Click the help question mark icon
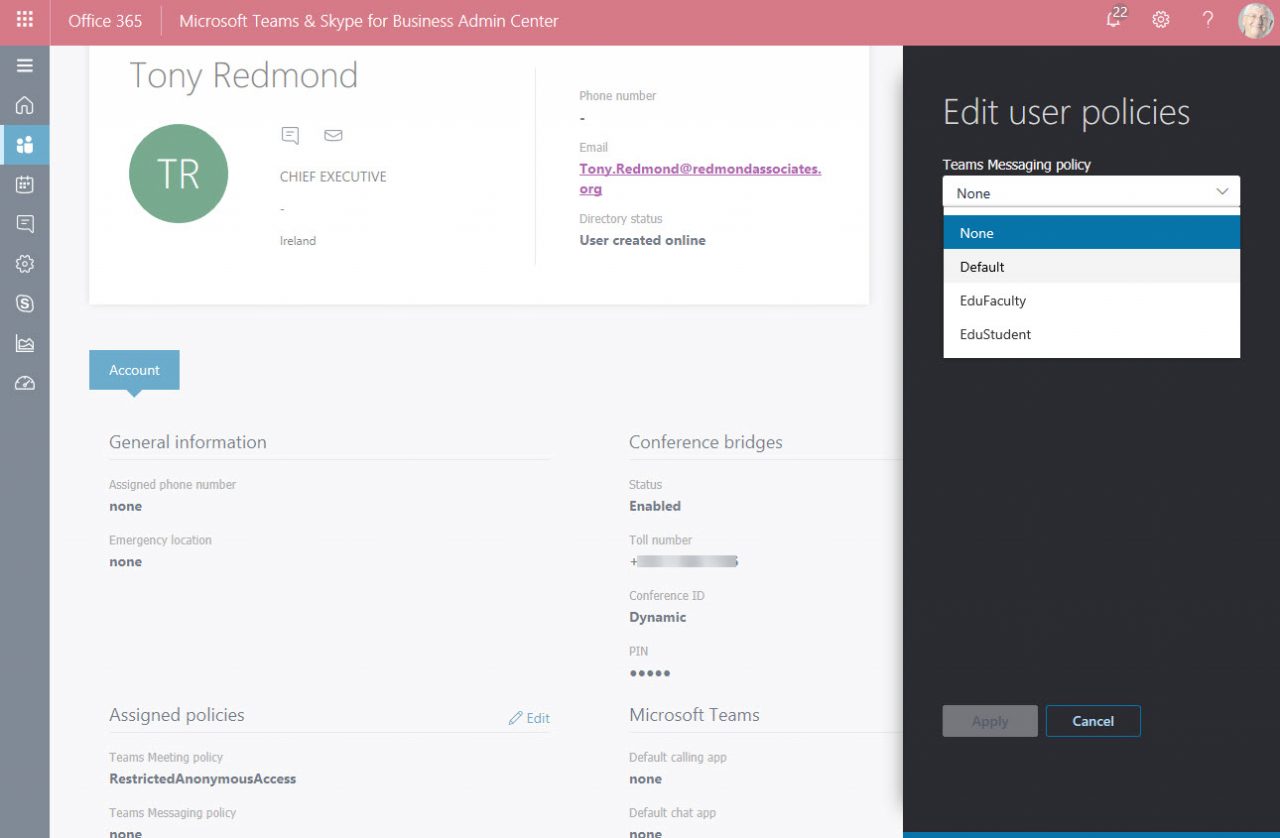The height and width of the screenshot is (838, 1280). pos(1208,20)
